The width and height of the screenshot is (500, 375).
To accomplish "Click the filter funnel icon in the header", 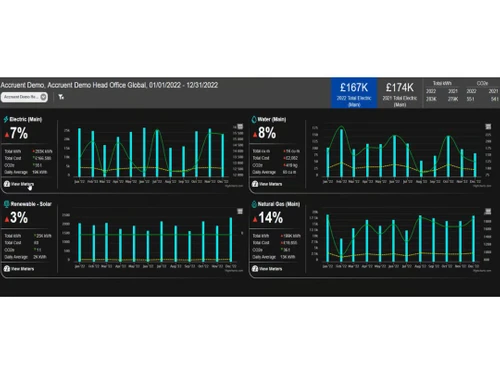I will [x=61, y=97].
